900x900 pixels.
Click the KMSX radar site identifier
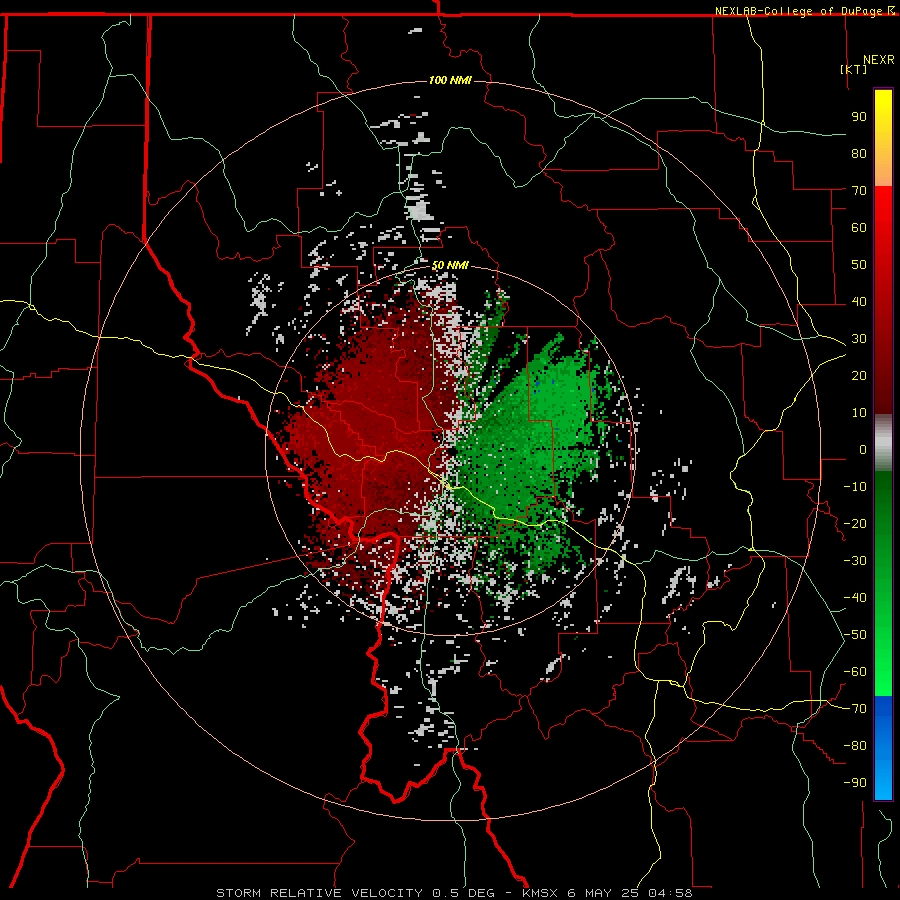pos(540,893)
